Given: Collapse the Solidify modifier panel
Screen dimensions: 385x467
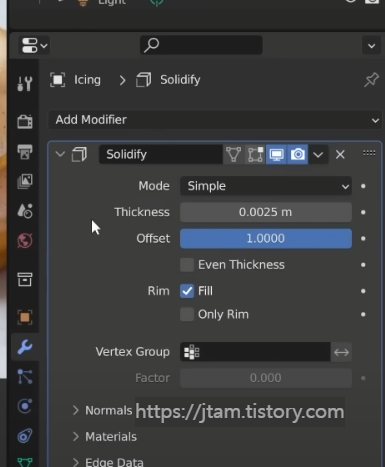Looking at the screenshot, I should click(x=60, y=154).
